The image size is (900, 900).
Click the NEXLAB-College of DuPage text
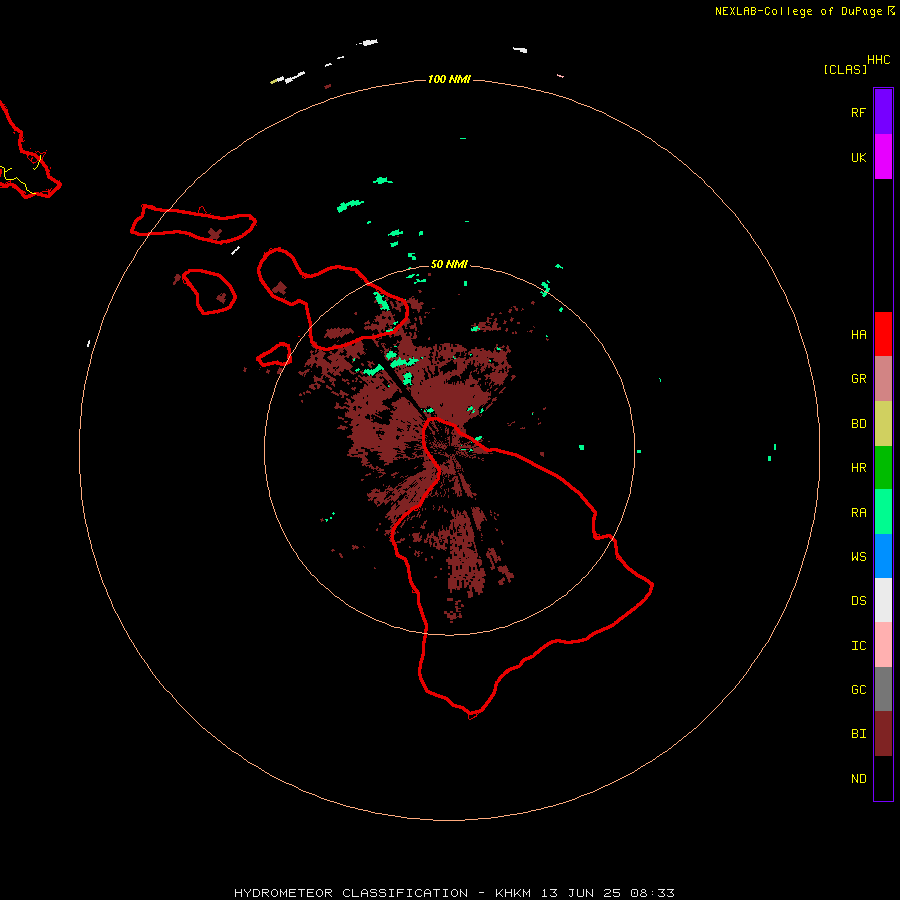(x=798, y=11)
